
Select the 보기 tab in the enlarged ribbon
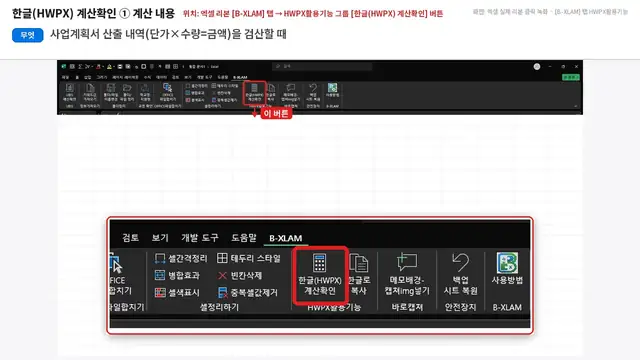tap(160, 238)
